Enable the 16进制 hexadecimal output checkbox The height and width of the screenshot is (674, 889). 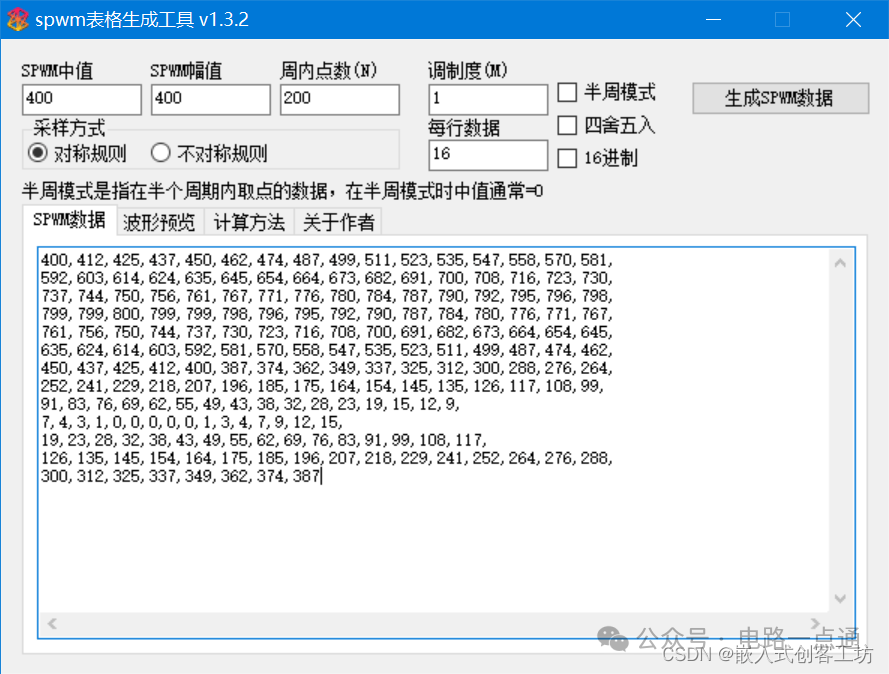pyautogui.click(x=569, y=158)
